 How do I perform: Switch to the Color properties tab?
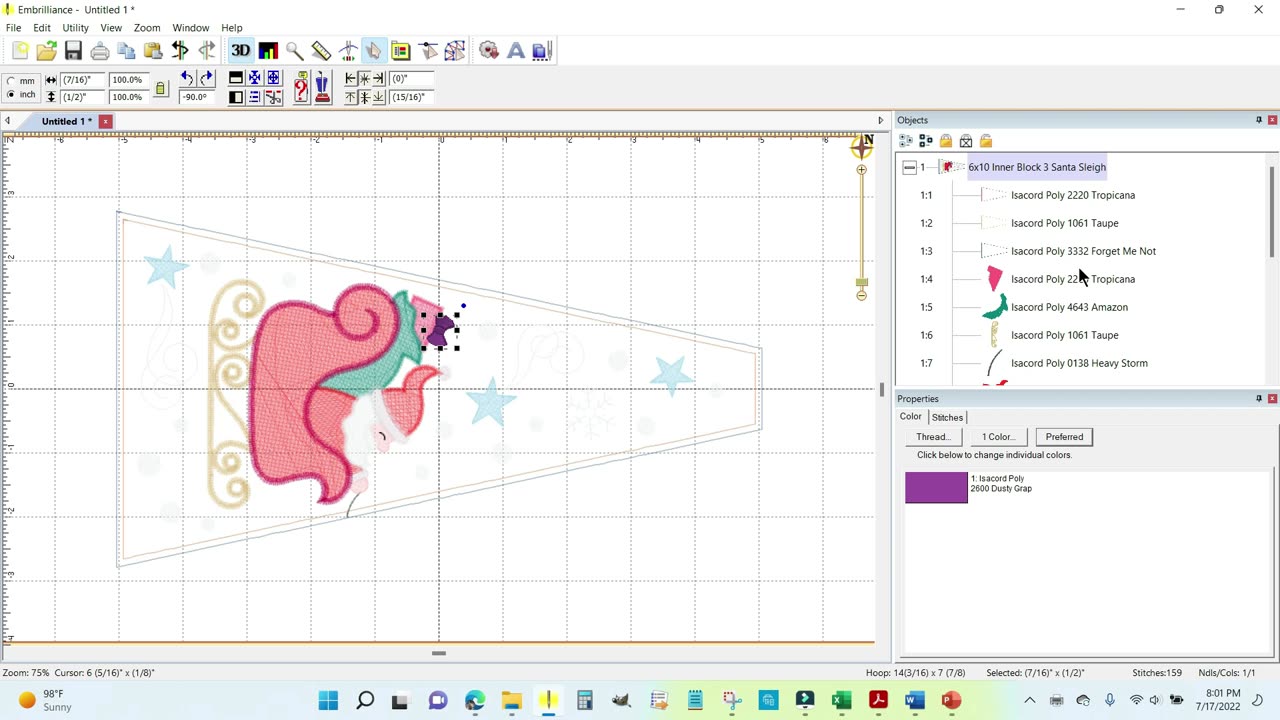[x=910, y=417]
